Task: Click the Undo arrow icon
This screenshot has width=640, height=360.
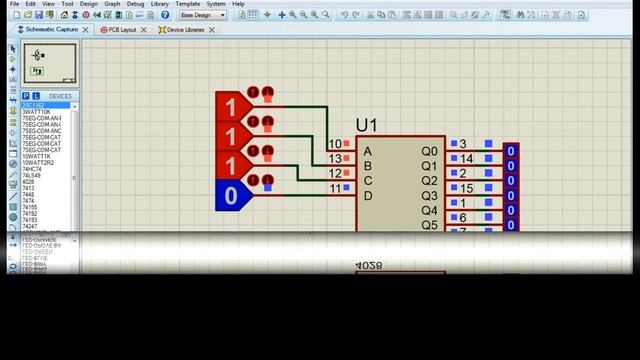Action: click(344, 15)
